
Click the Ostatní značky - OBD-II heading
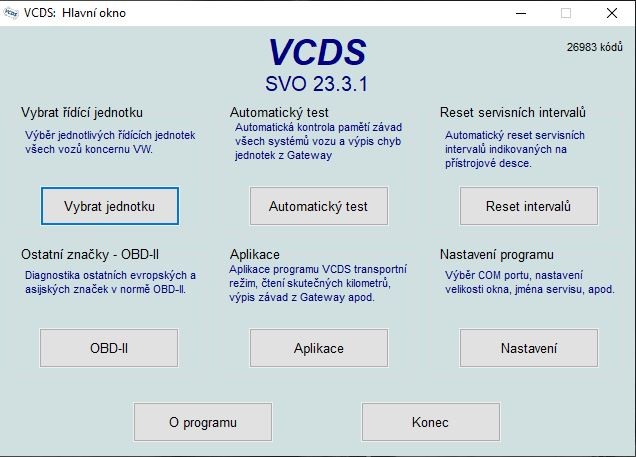point(90,254)
